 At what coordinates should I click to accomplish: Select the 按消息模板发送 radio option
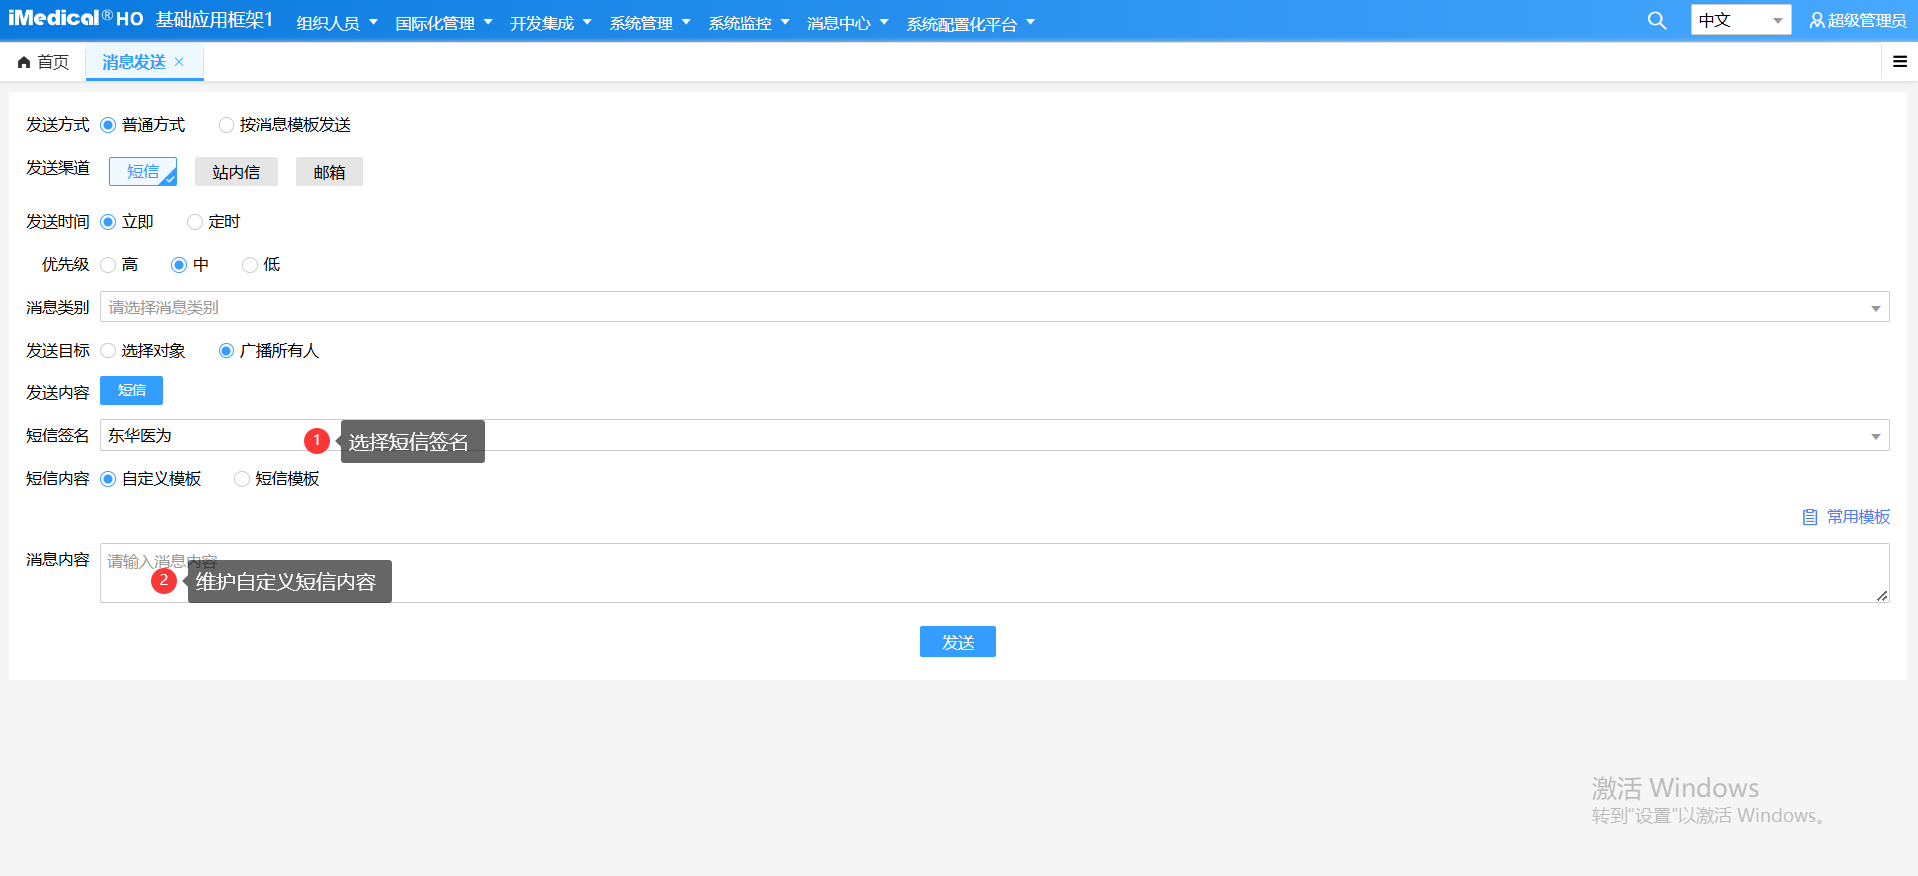pyautogui.click(x=227, y=125)
